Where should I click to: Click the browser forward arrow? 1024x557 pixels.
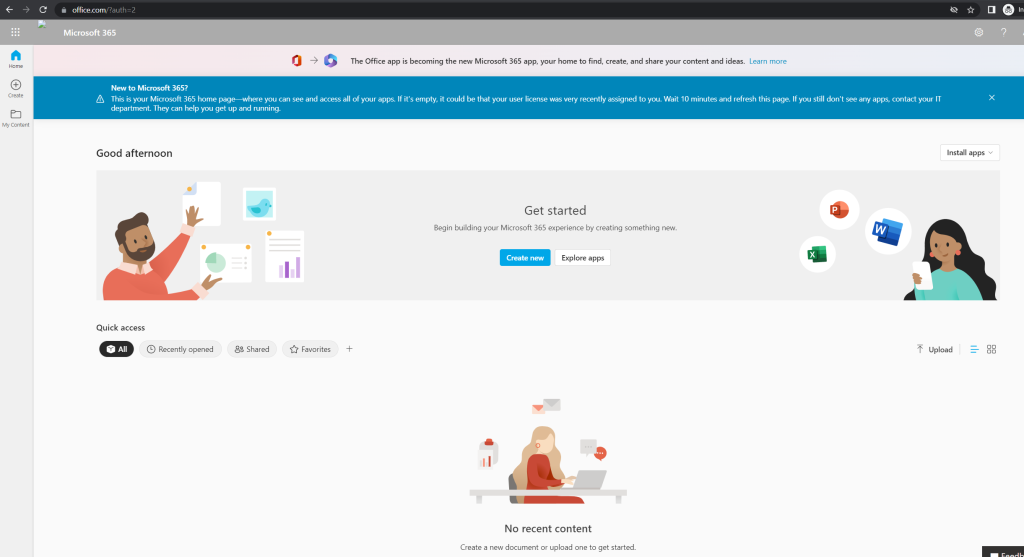(x=26, y=10)
